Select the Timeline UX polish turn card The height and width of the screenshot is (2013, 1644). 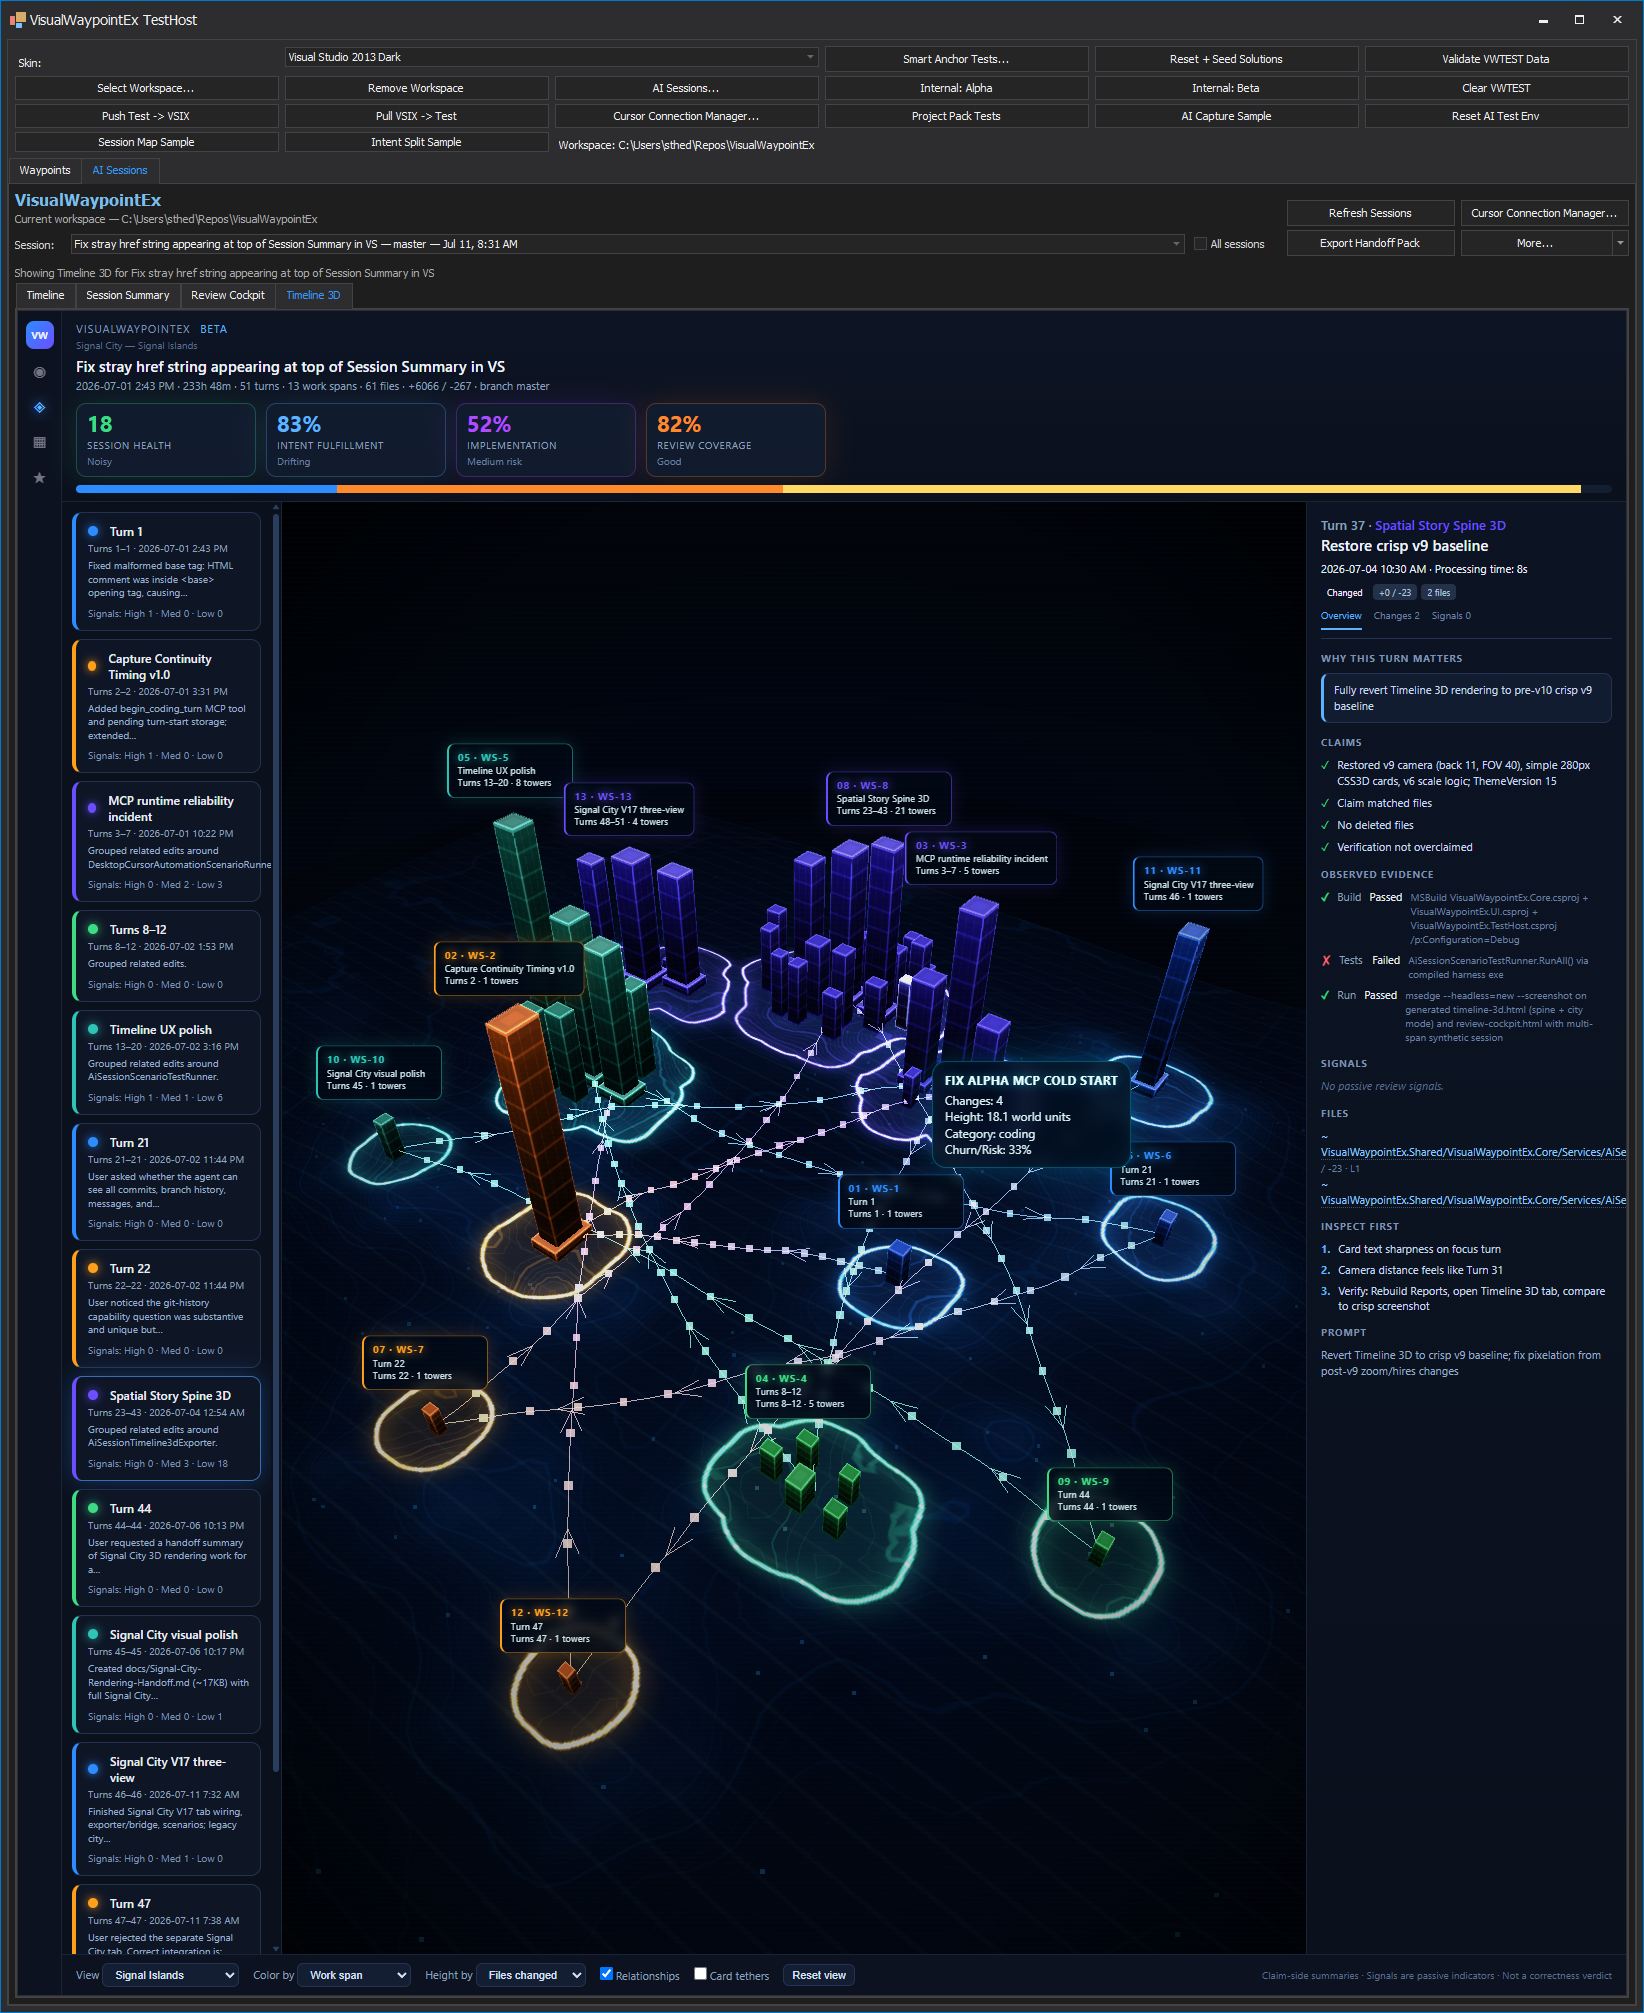[166, 1062]
